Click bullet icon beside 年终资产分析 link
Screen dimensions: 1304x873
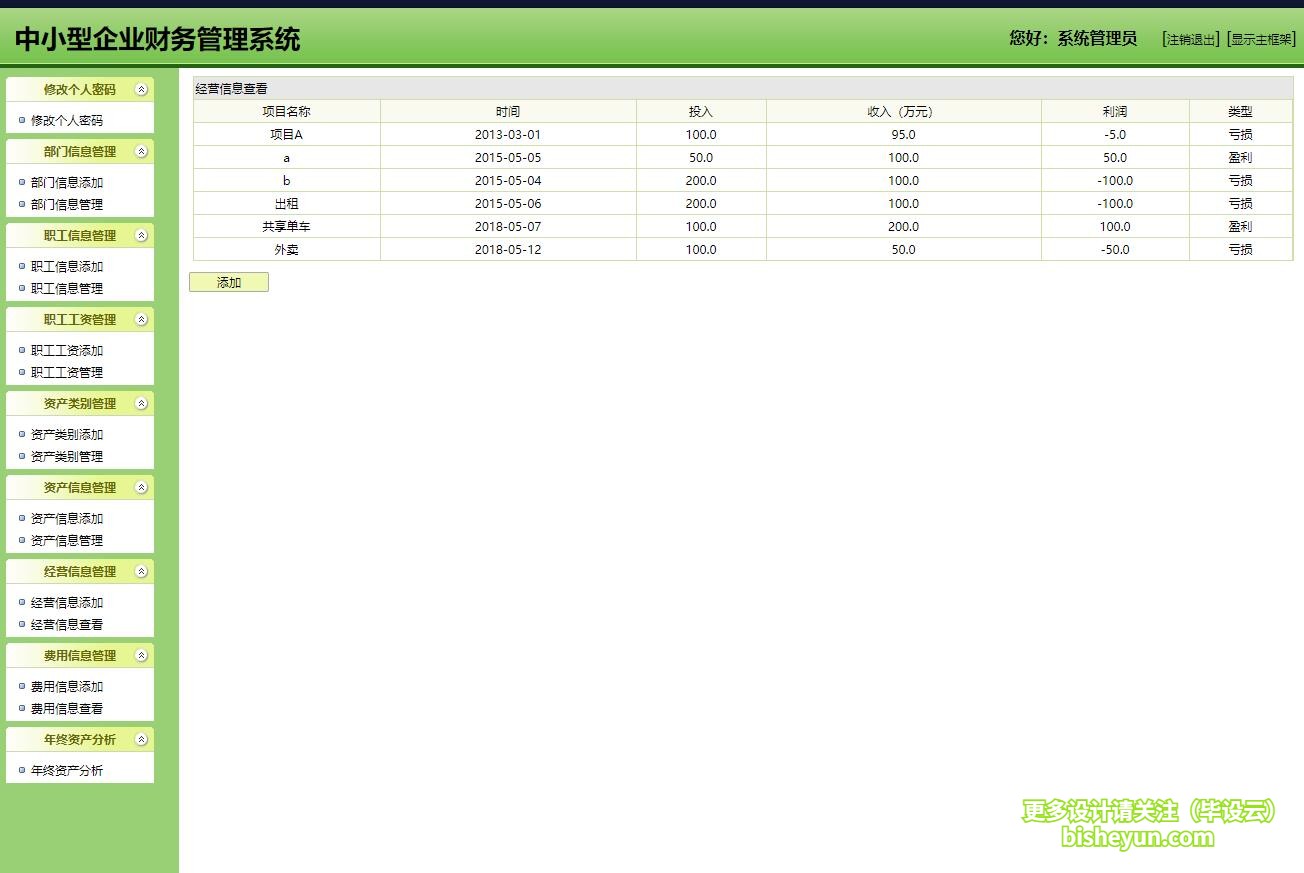click(22, 771)
